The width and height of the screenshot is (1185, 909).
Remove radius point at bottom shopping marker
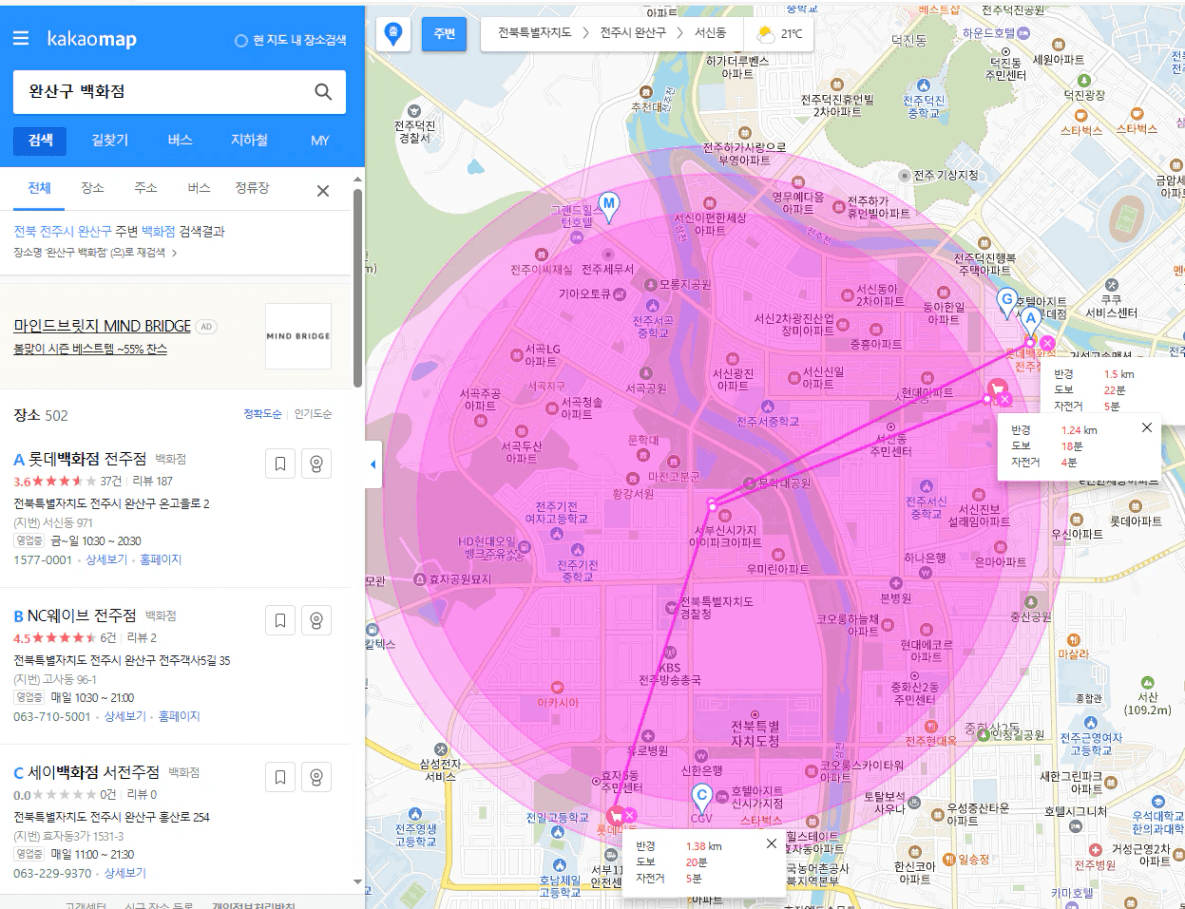[x=630, y=815]
